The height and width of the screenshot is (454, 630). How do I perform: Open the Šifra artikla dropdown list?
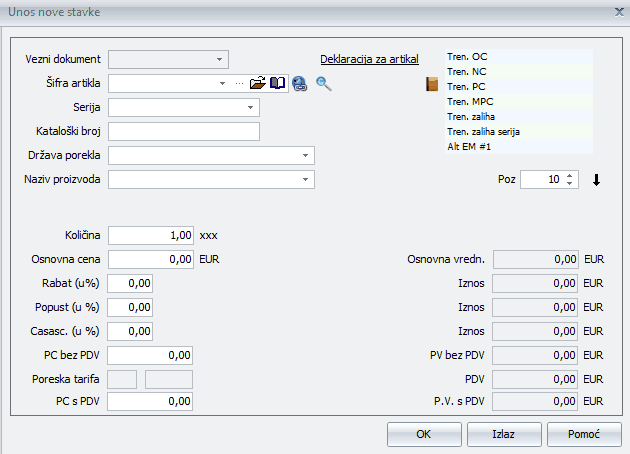coord(222,84)
